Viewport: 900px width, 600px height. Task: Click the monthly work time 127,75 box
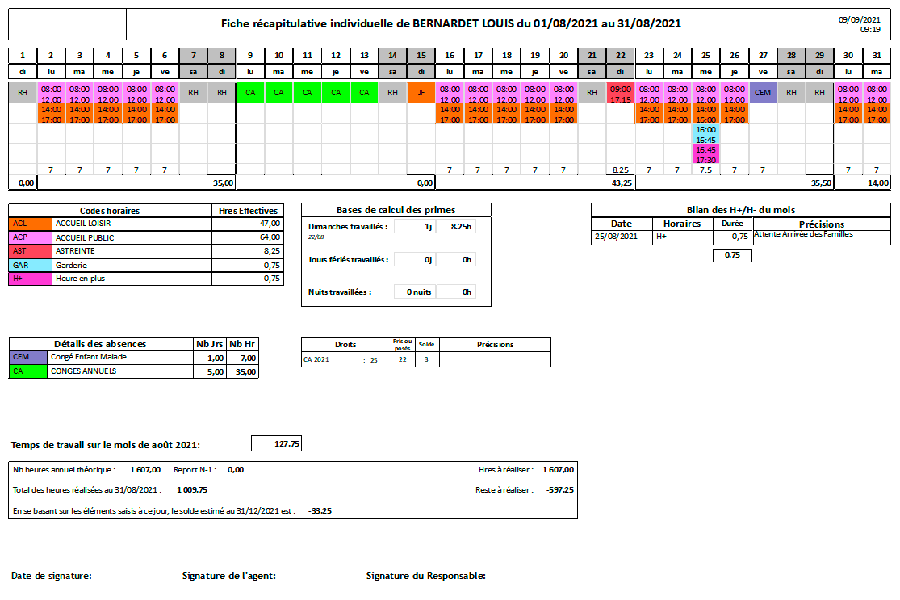point(277,443)
